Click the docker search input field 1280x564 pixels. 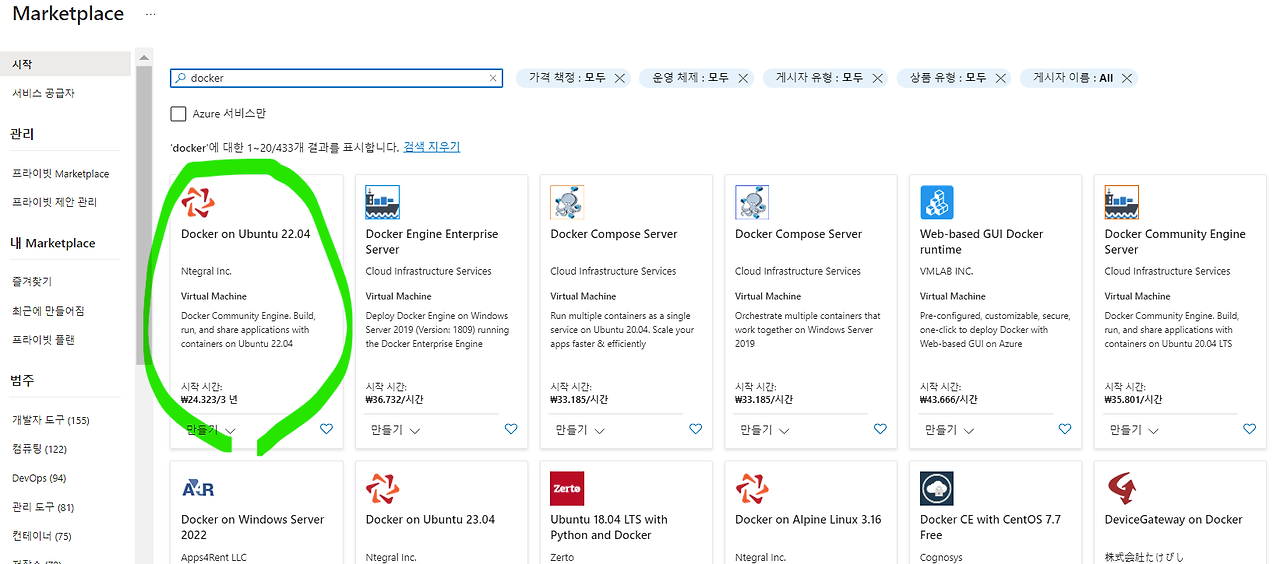[336, 78]
